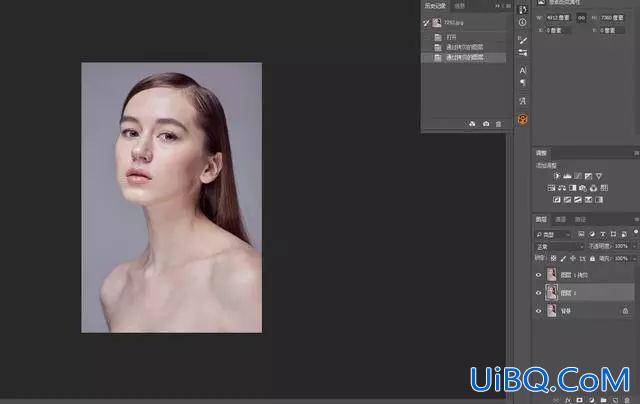Hide the background (背景) layer eye

(x=538, y=311)
